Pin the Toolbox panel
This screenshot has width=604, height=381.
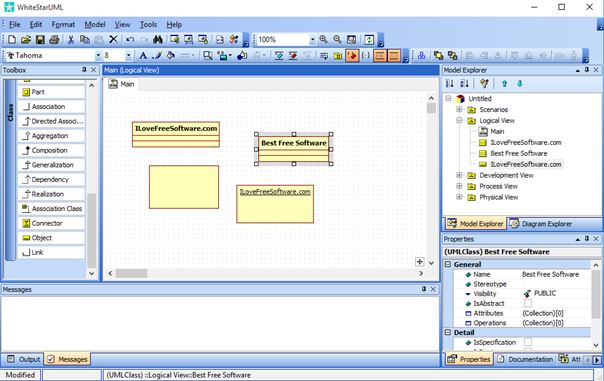click(84, 70)
